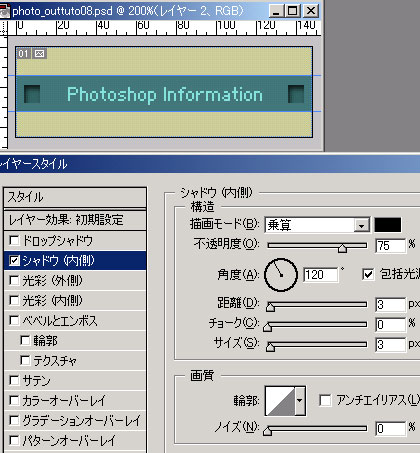Click the 不透明度 value field showing 75
420x453 pixels.
click(x=390, y=246)
